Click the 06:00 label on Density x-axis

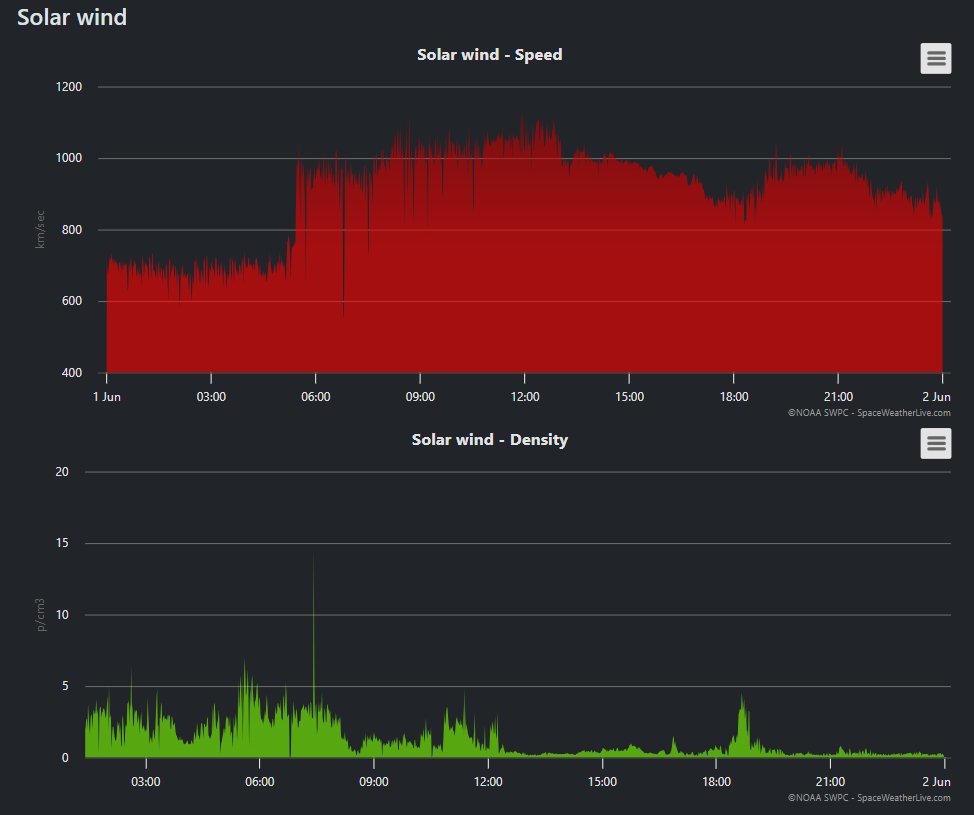click(260, 782)
